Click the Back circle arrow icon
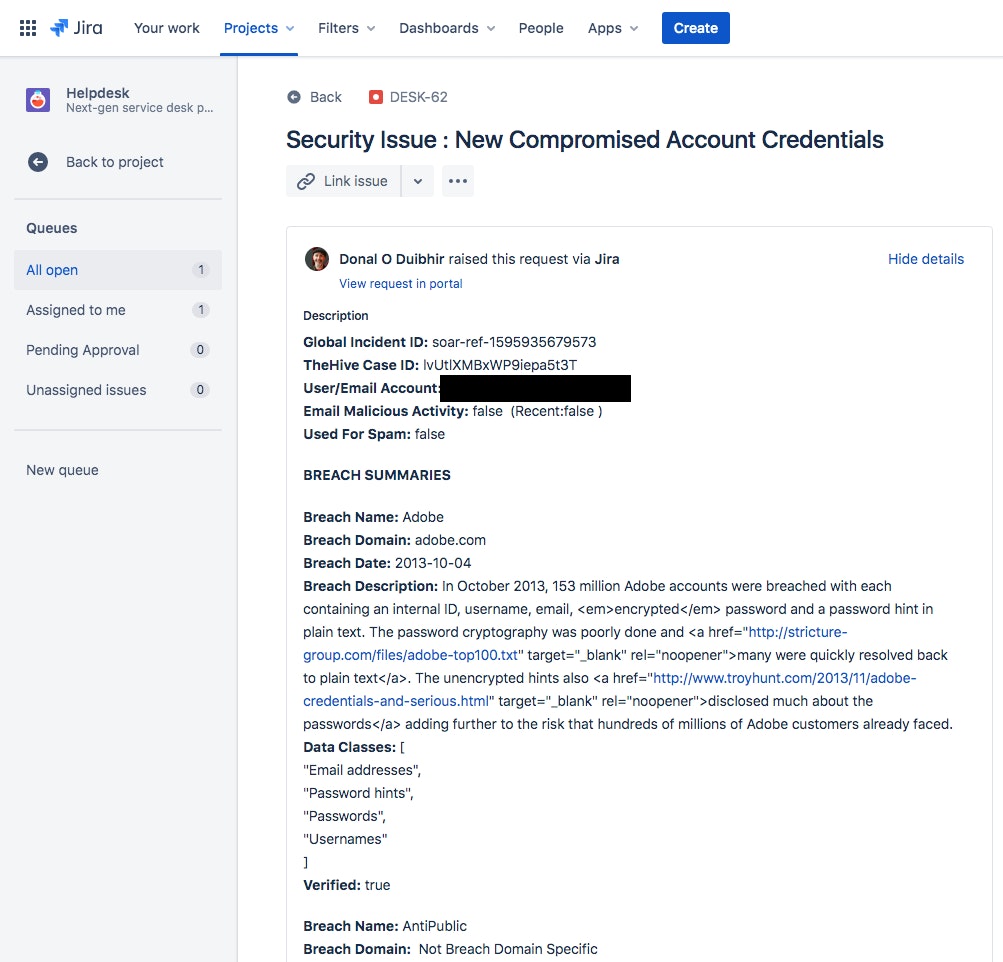The image size is (1003, 962). 294,97
